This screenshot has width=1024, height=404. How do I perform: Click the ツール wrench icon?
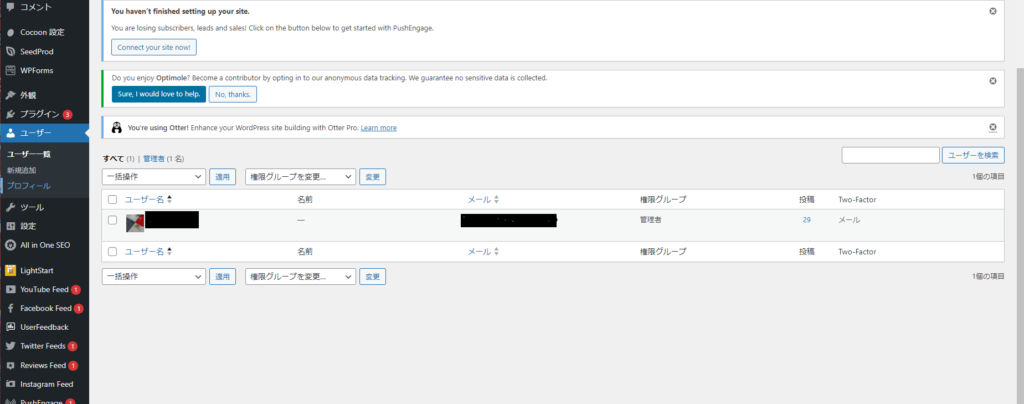(10, 208)
